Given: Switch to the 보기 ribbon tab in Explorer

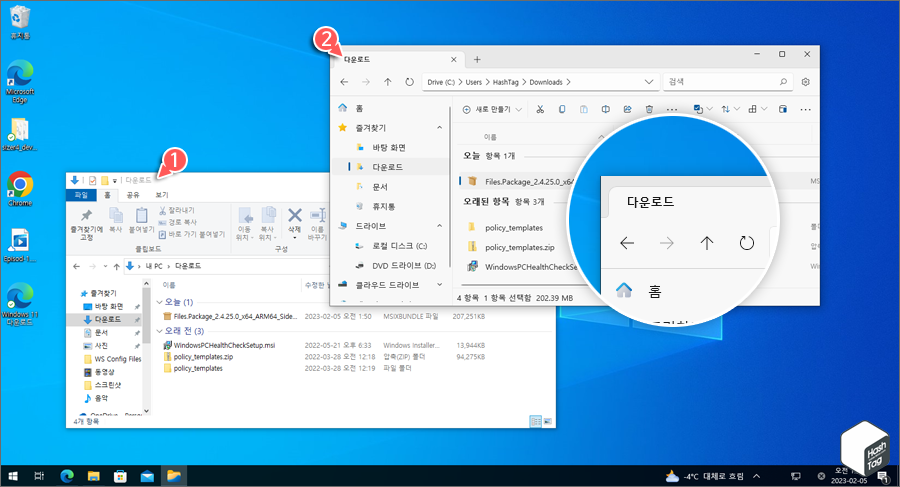Looking at the screenshot, I should (162, 195).
